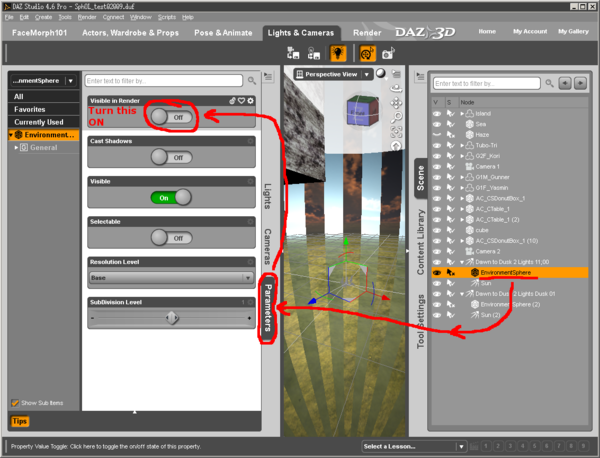The height and width of the screenshot is (458, 600).
Task: Click the viewport pan arrows icon
Action: [396, 103]
